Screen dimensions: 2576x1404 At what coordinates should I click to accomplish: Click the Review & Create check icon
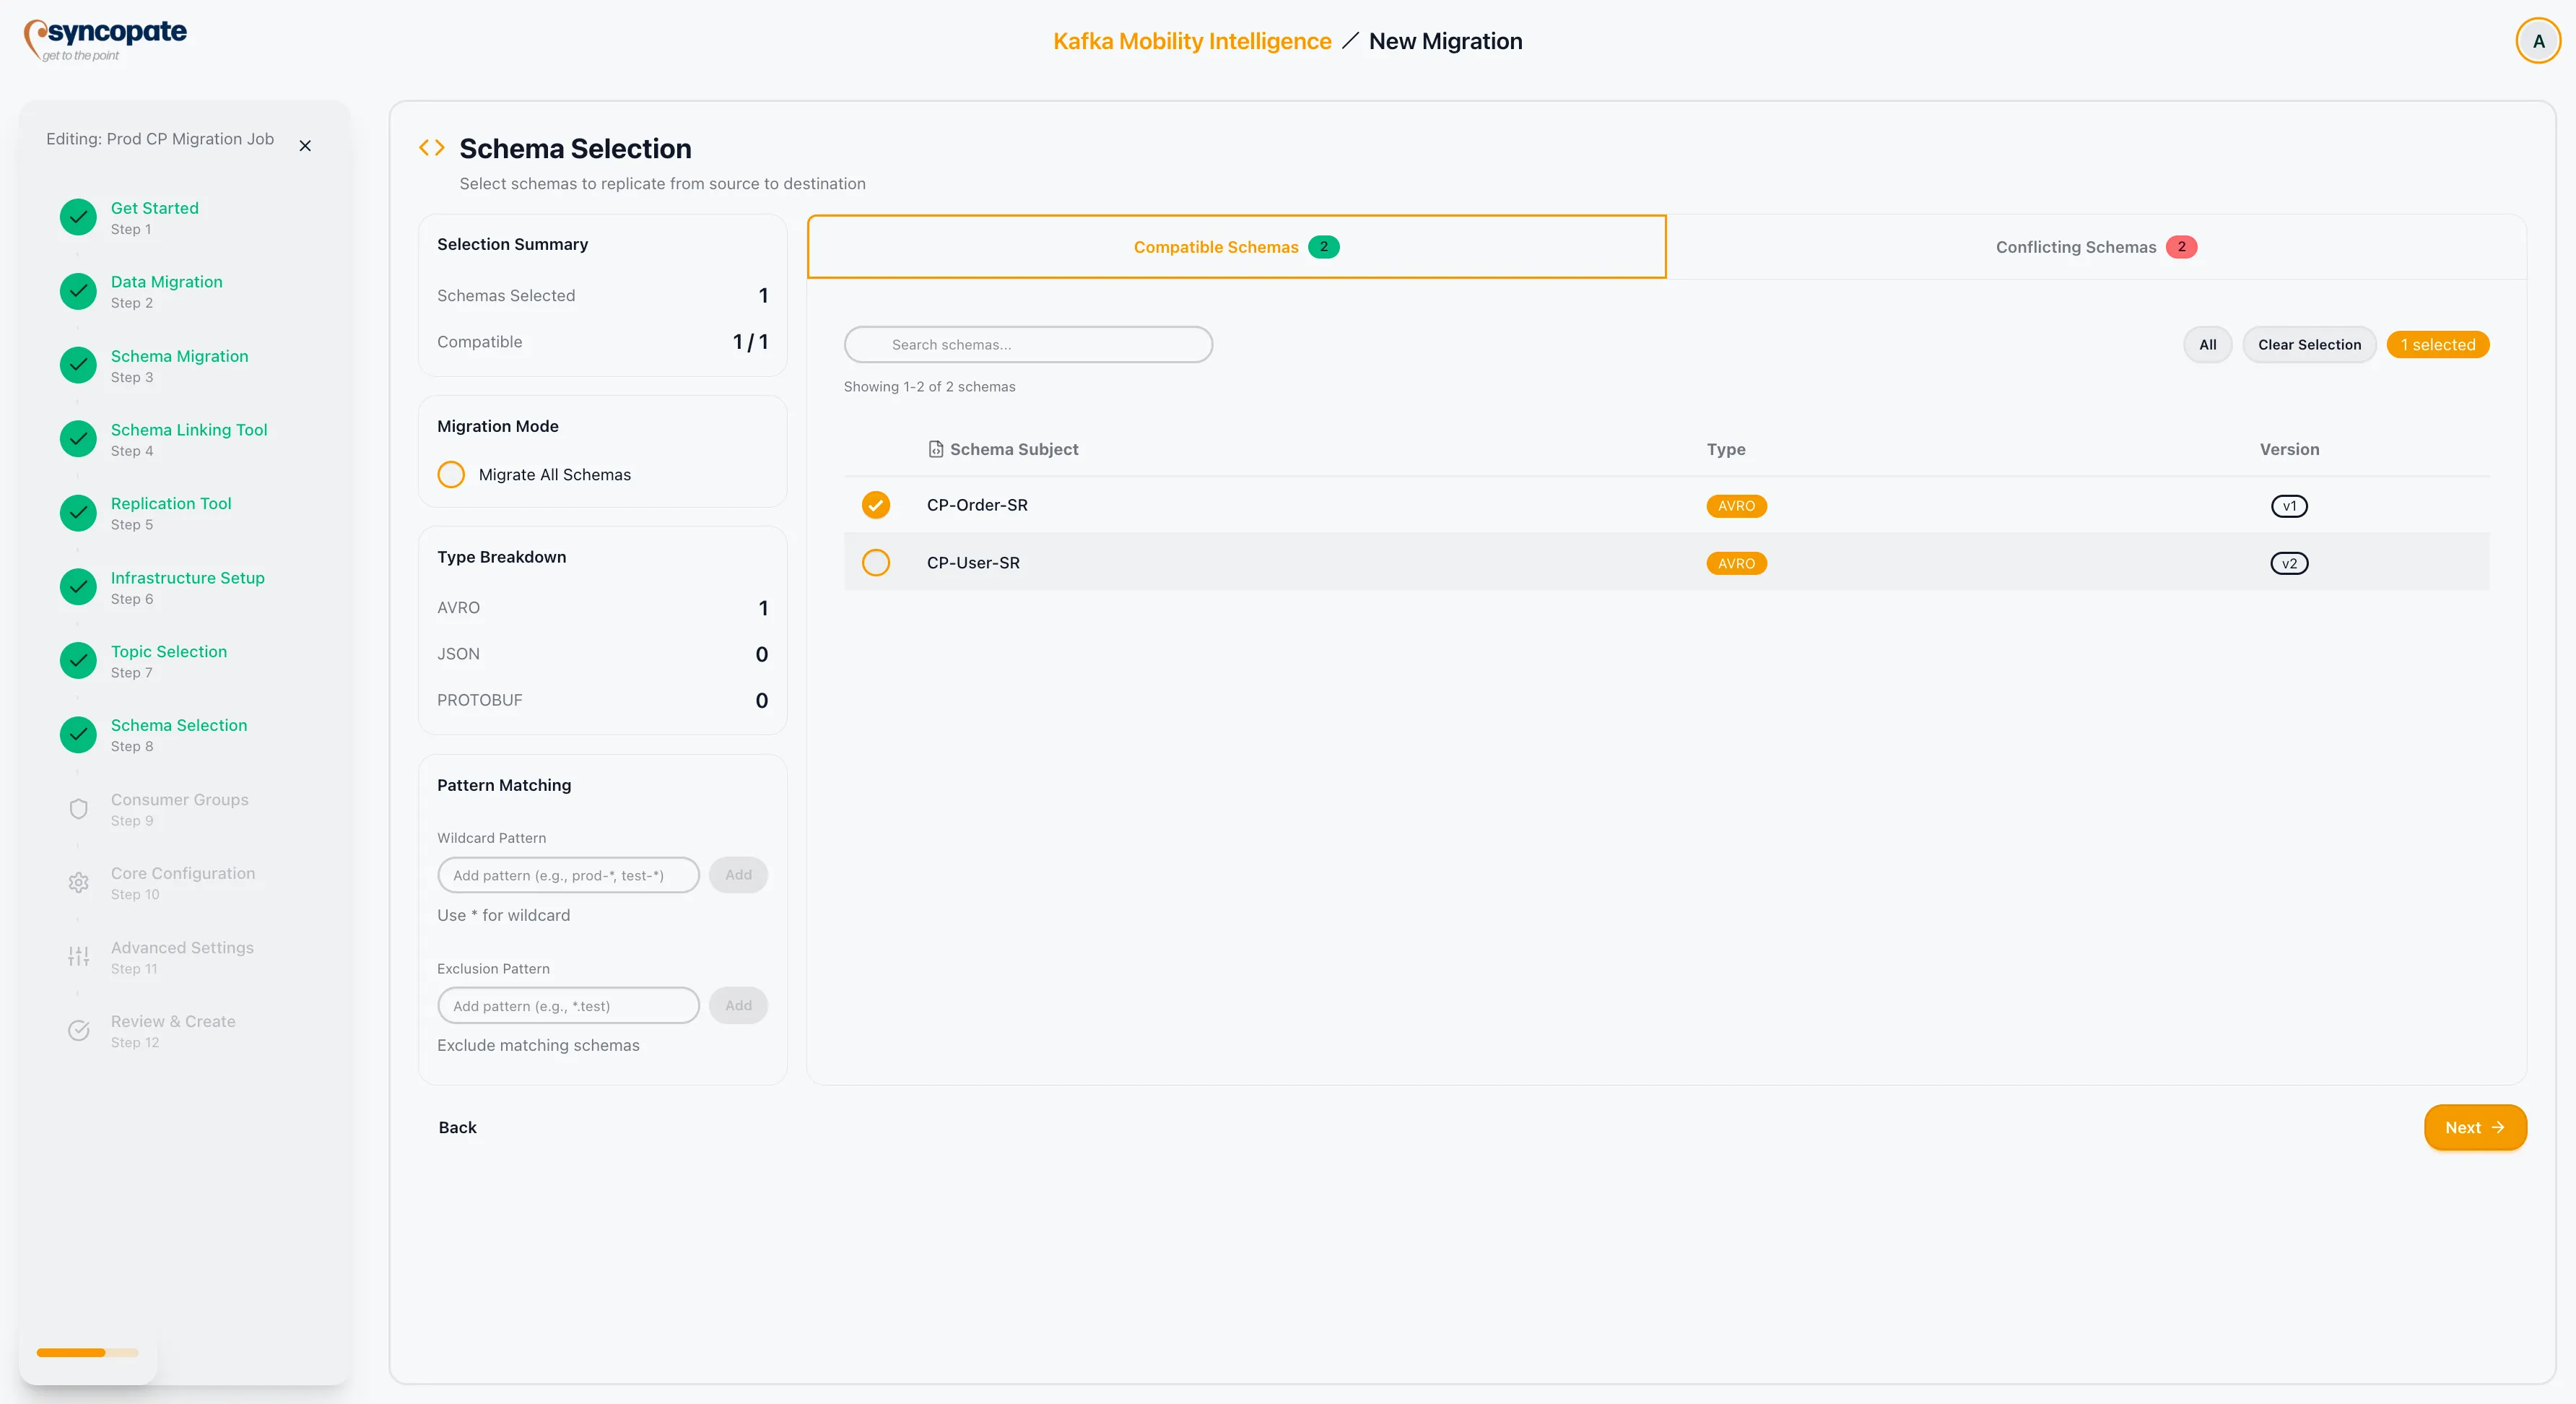coord(77,1030)
